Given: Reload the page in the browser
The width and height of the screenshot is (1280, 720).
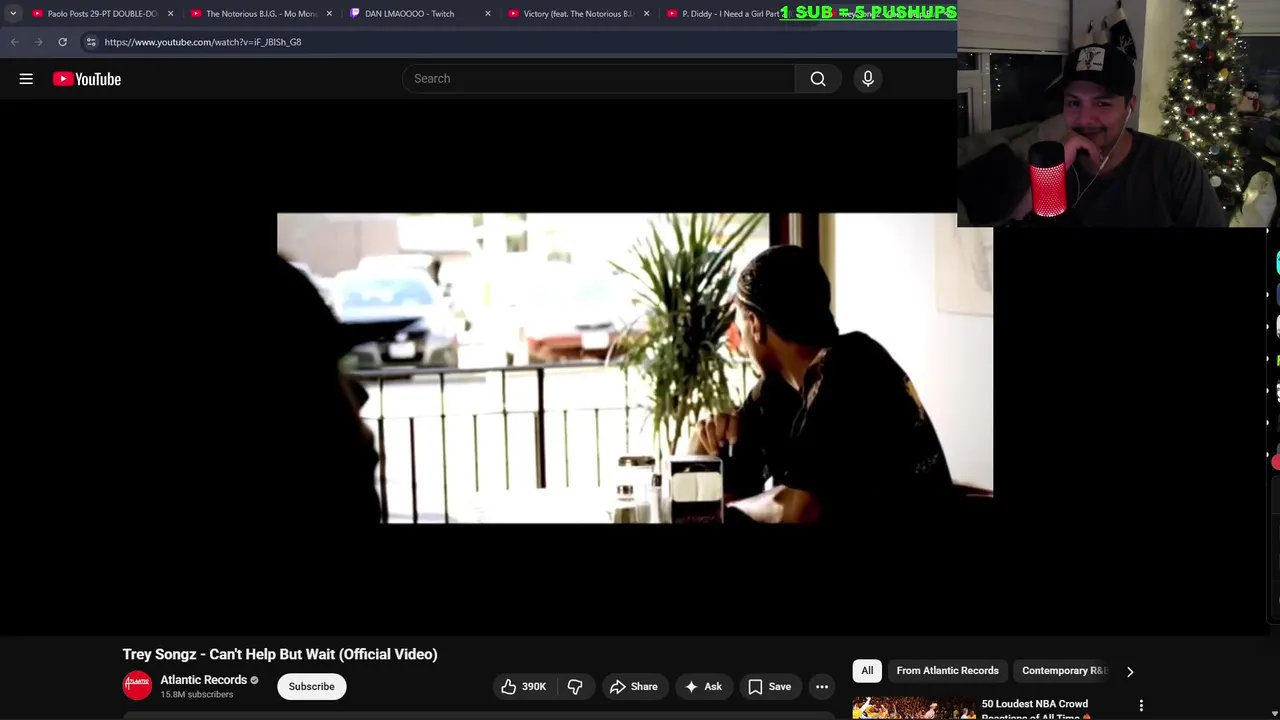Looking at the screenshot, I should click(x=62, y=42).
